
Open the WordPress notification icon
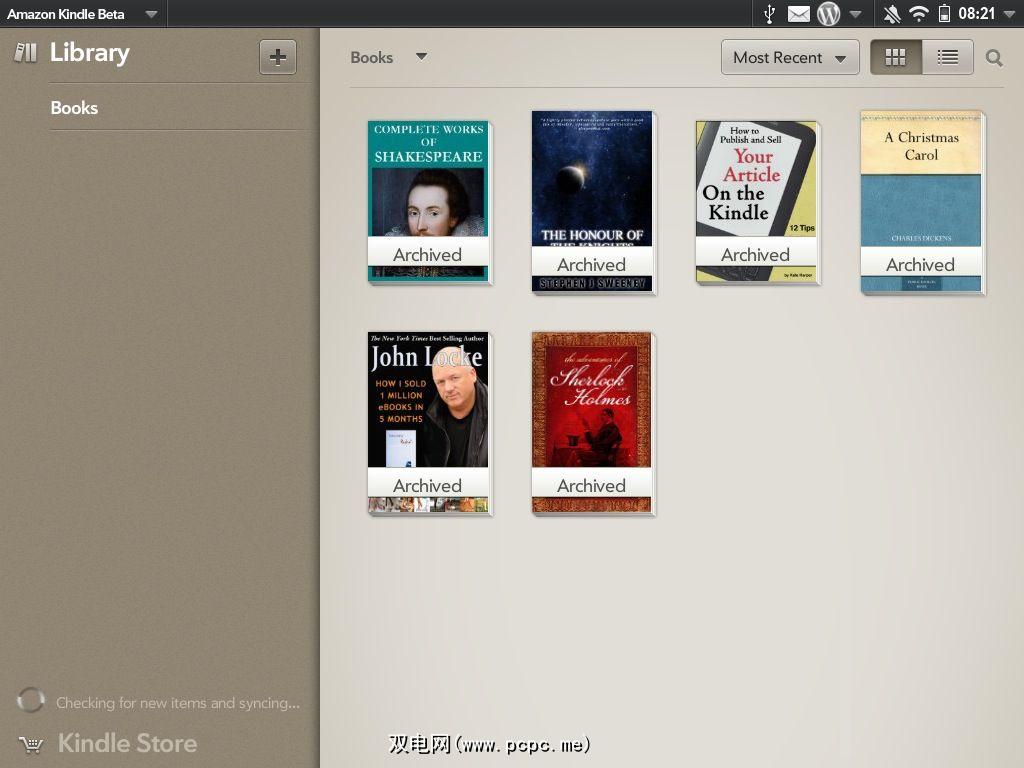pos(828,14)
